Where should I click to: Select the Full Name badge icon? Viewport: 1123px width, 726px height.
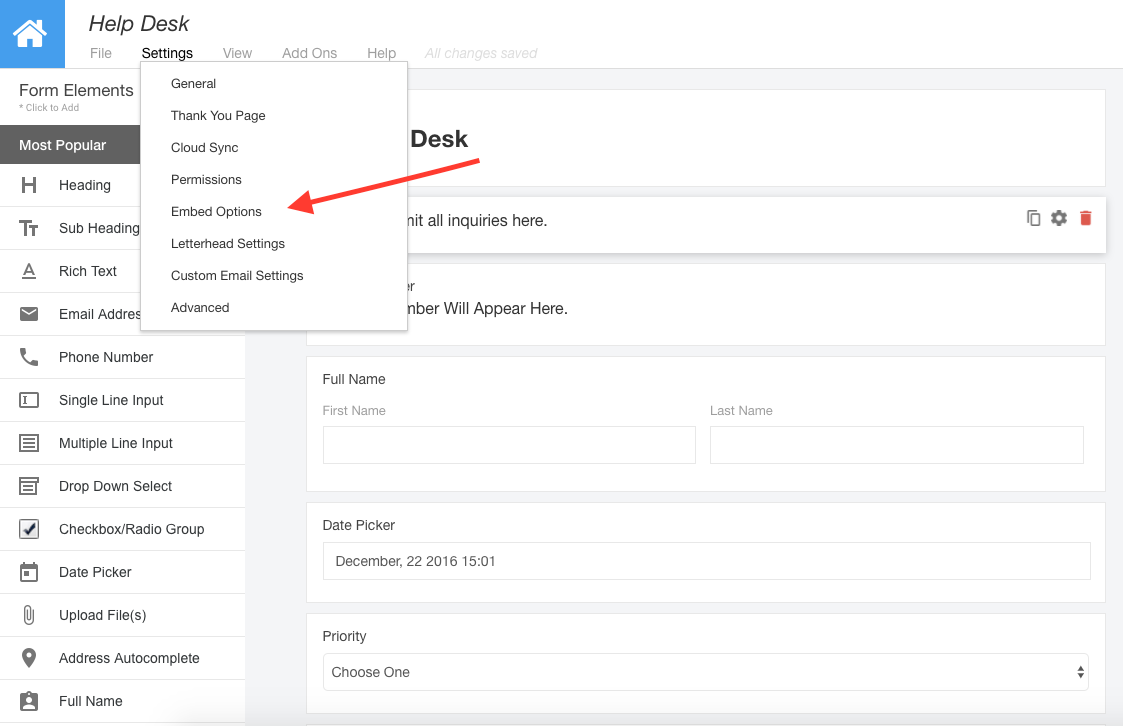[x=29, y=701]
